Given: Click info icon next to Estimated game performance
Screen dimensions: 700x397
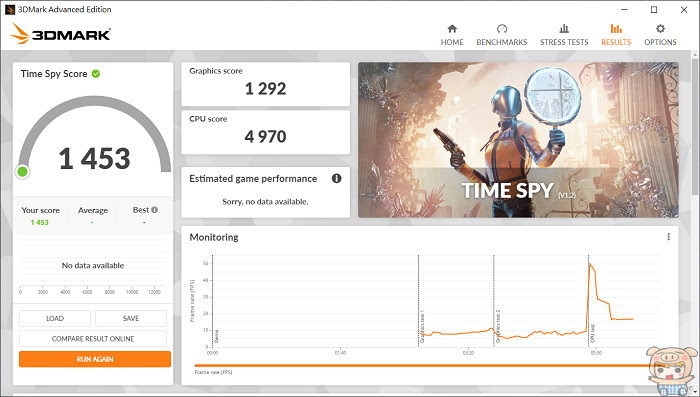Looking at the screenshot, I should click(337, 179).
